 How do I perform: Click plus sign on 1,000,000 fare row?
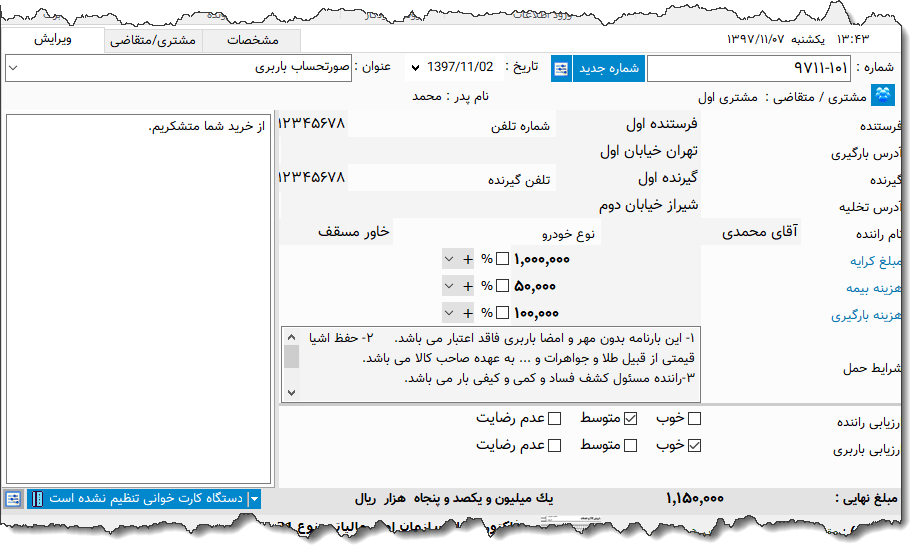[468, 259]
